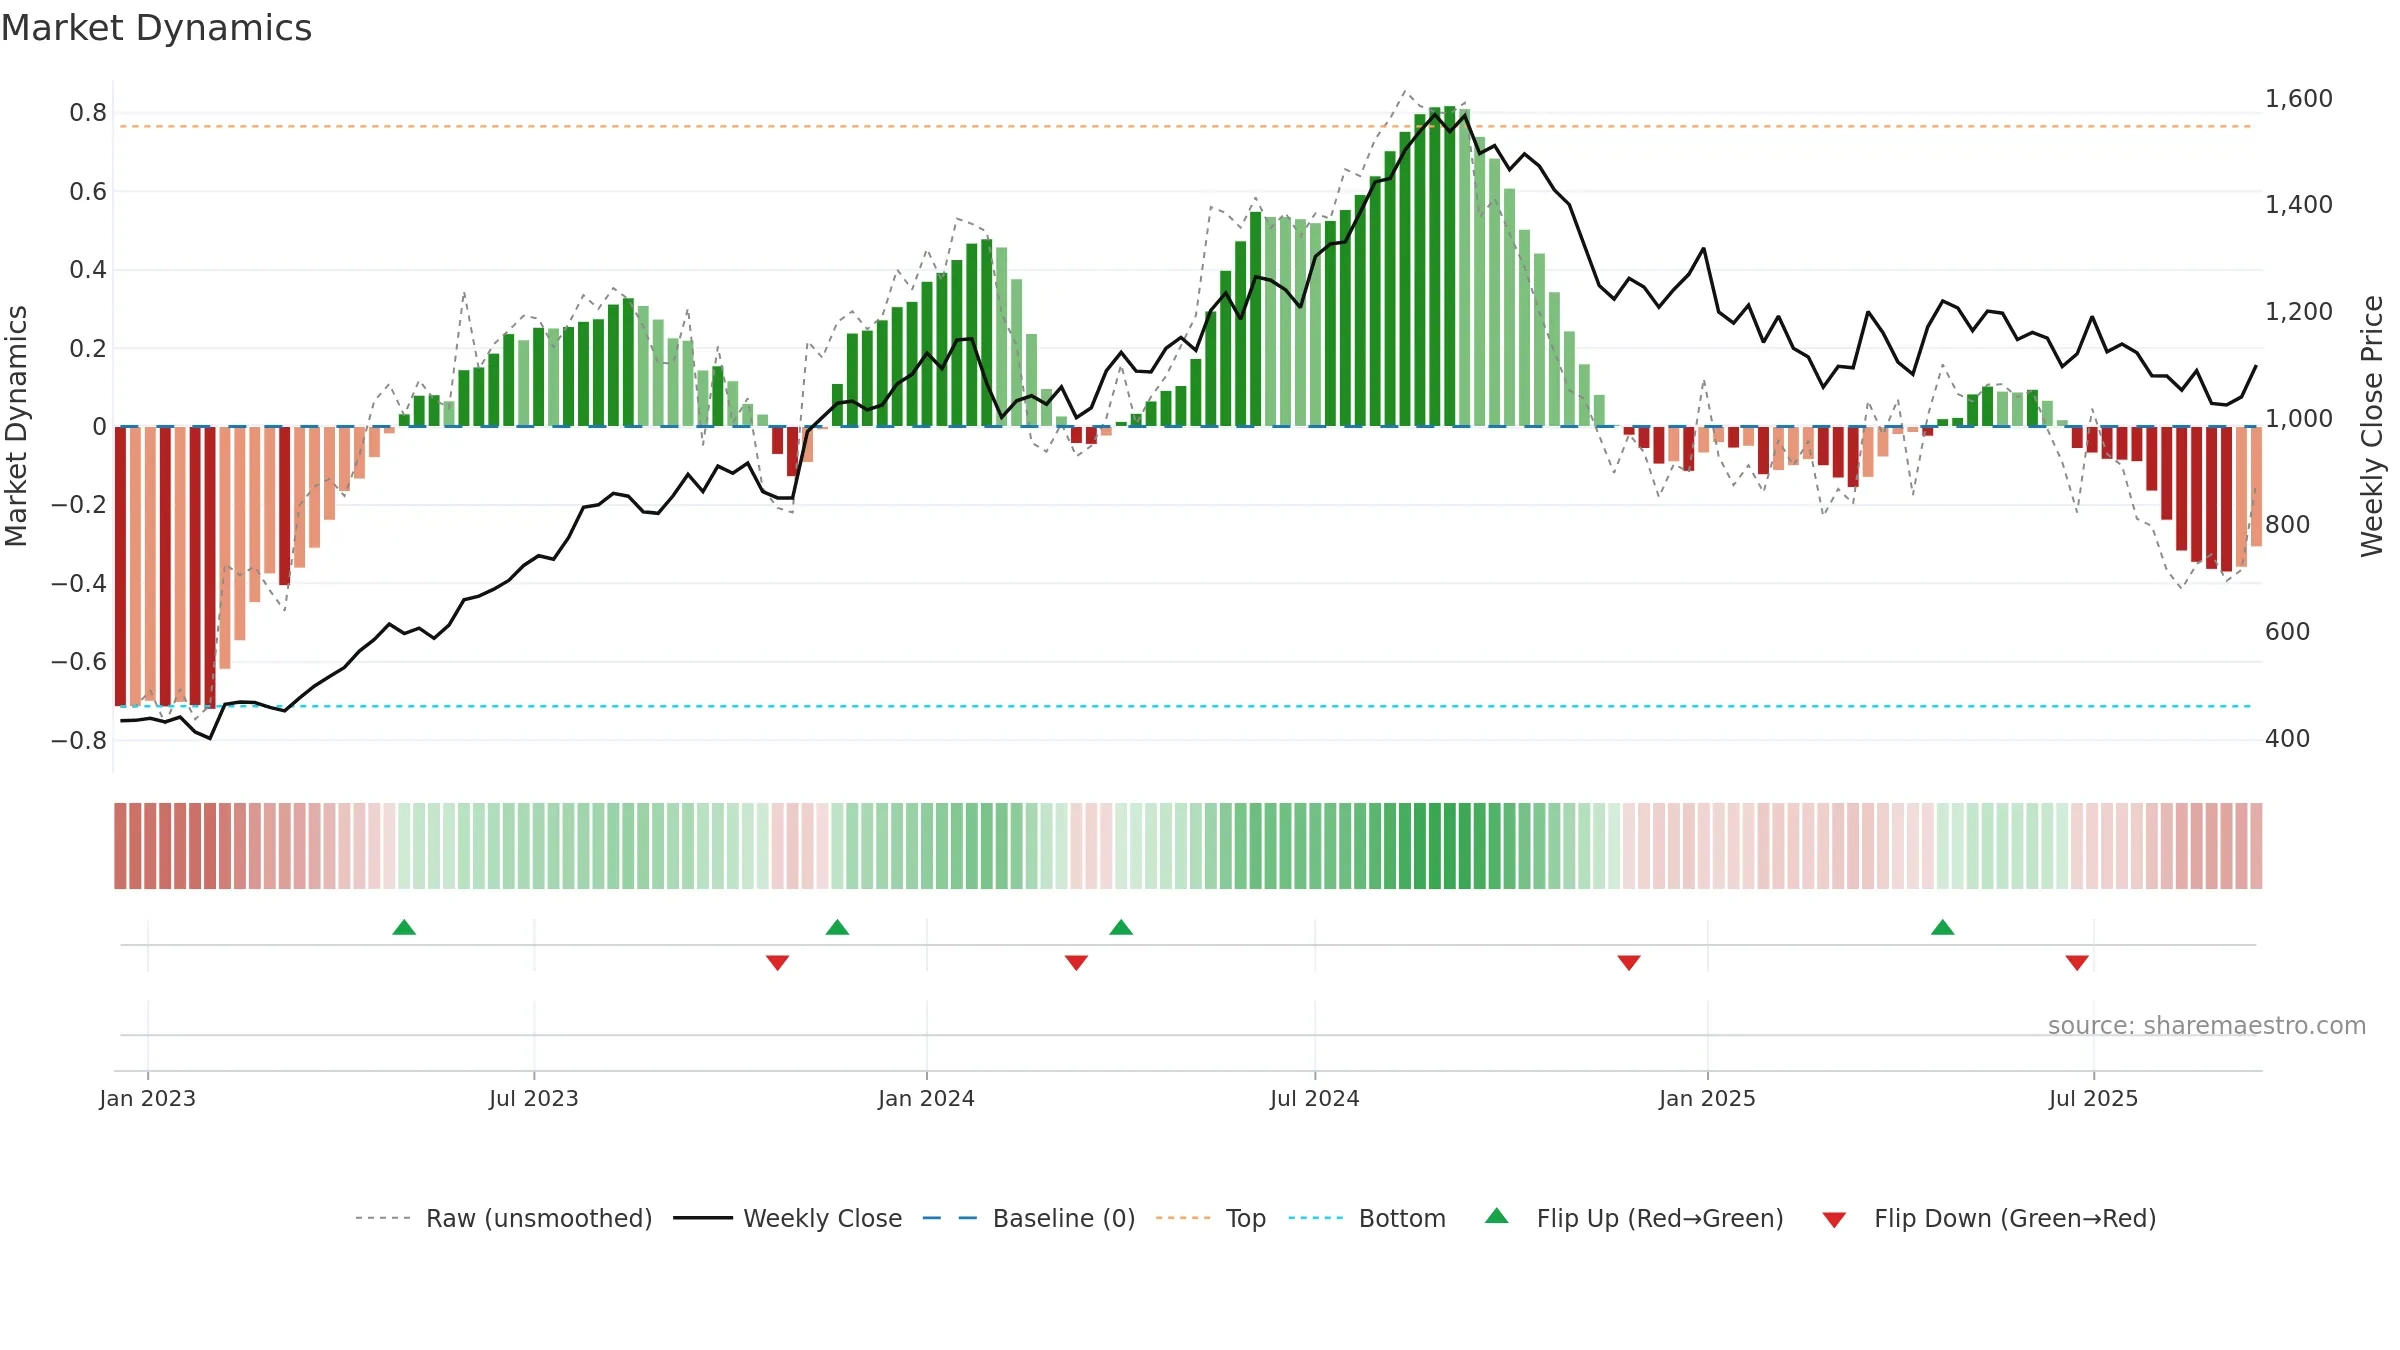
Task: Click the first red flip-down marker in late 2023
Action: click(x=777, y=962)
